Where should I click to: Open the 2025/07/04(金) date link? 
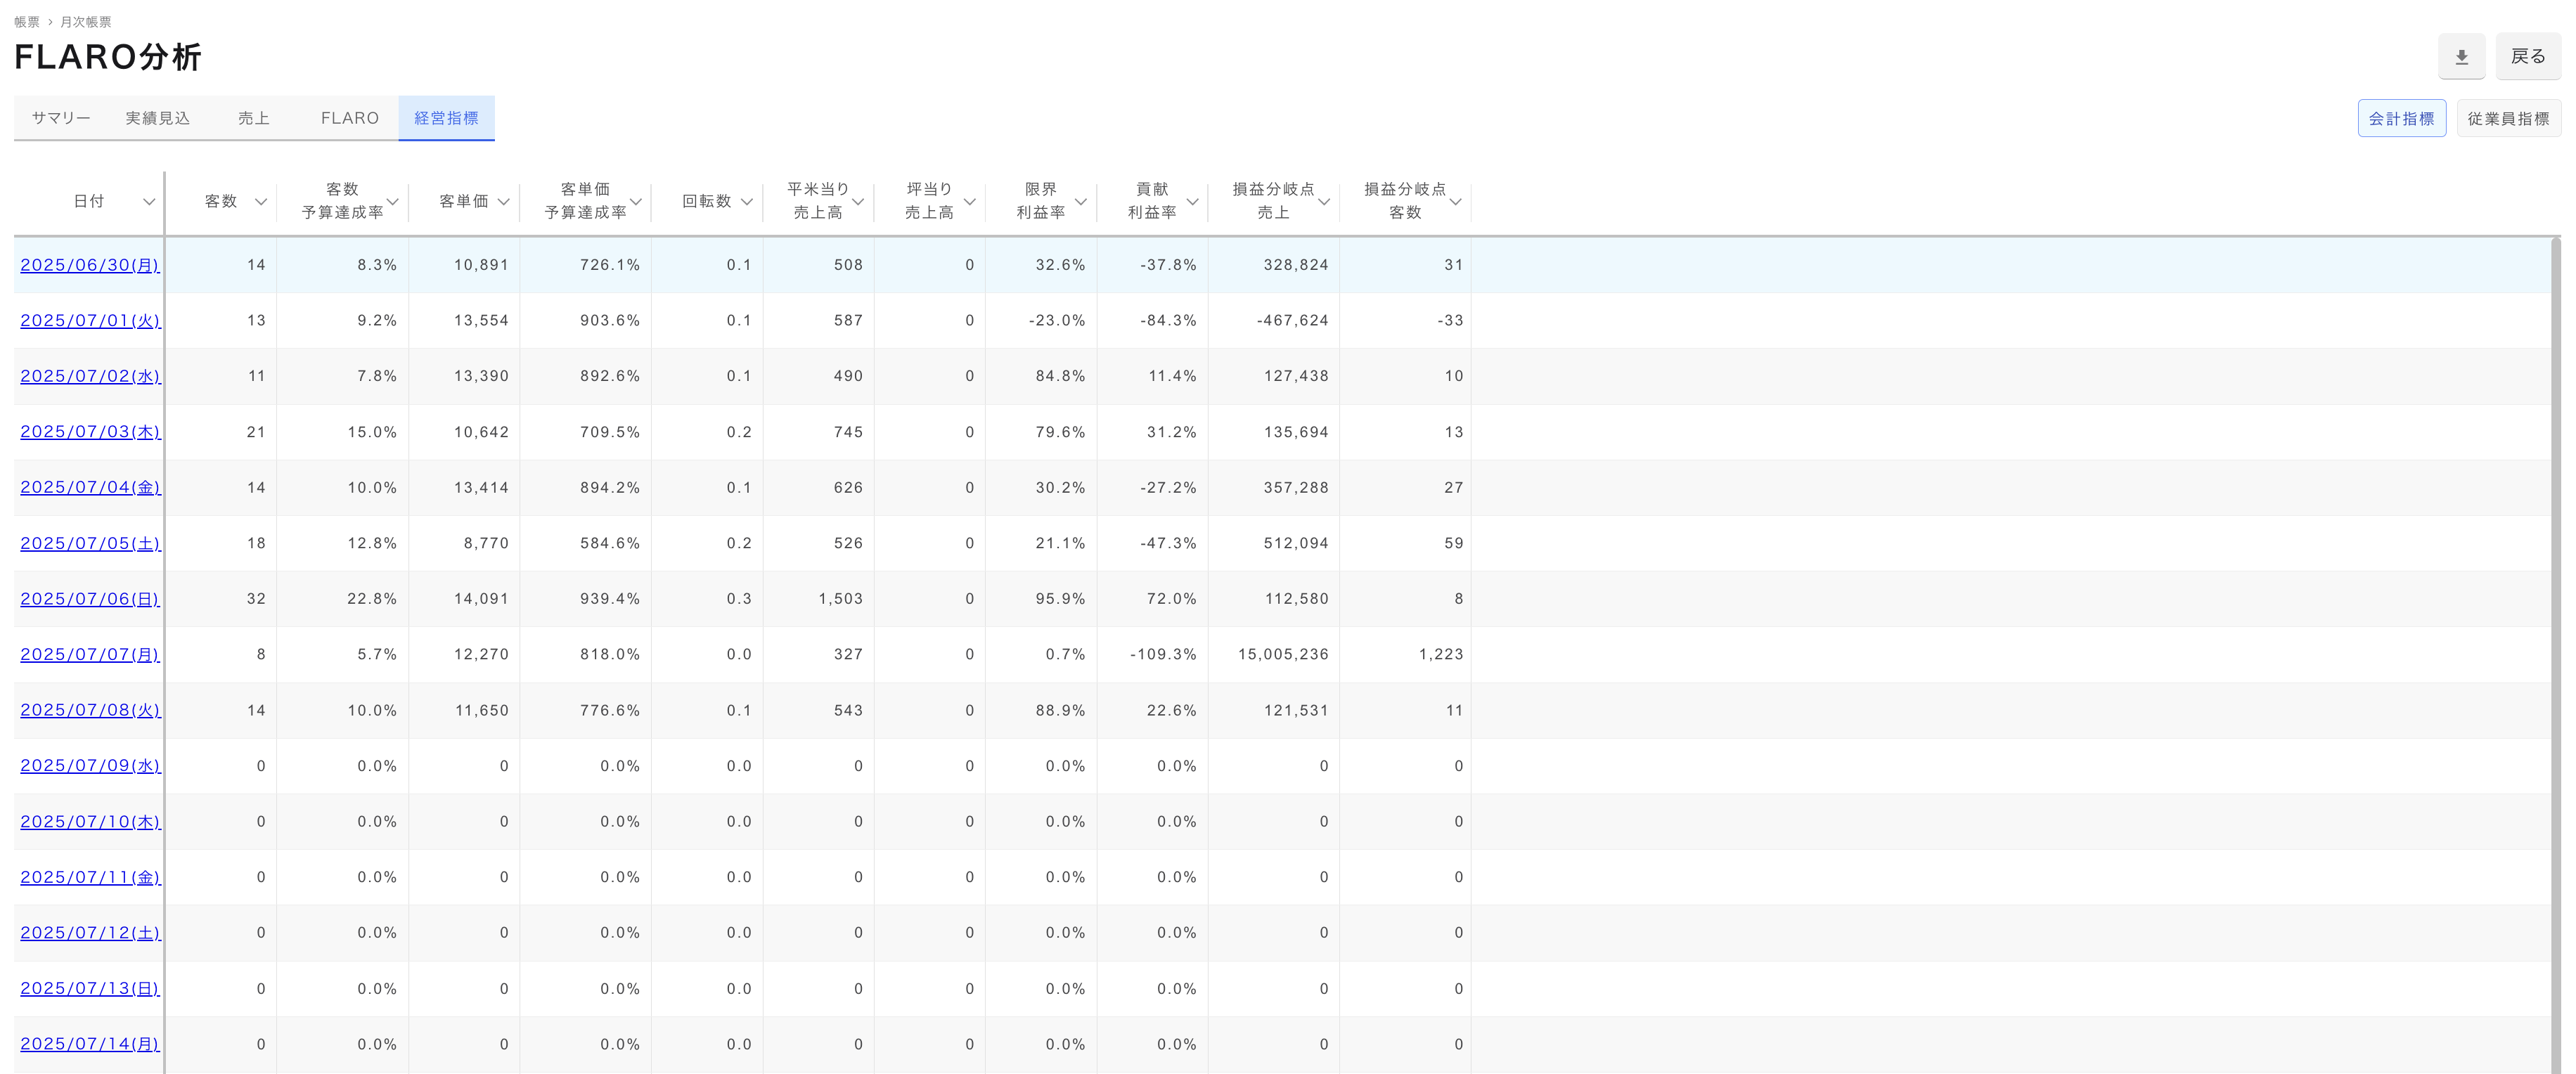click(90, 488)
